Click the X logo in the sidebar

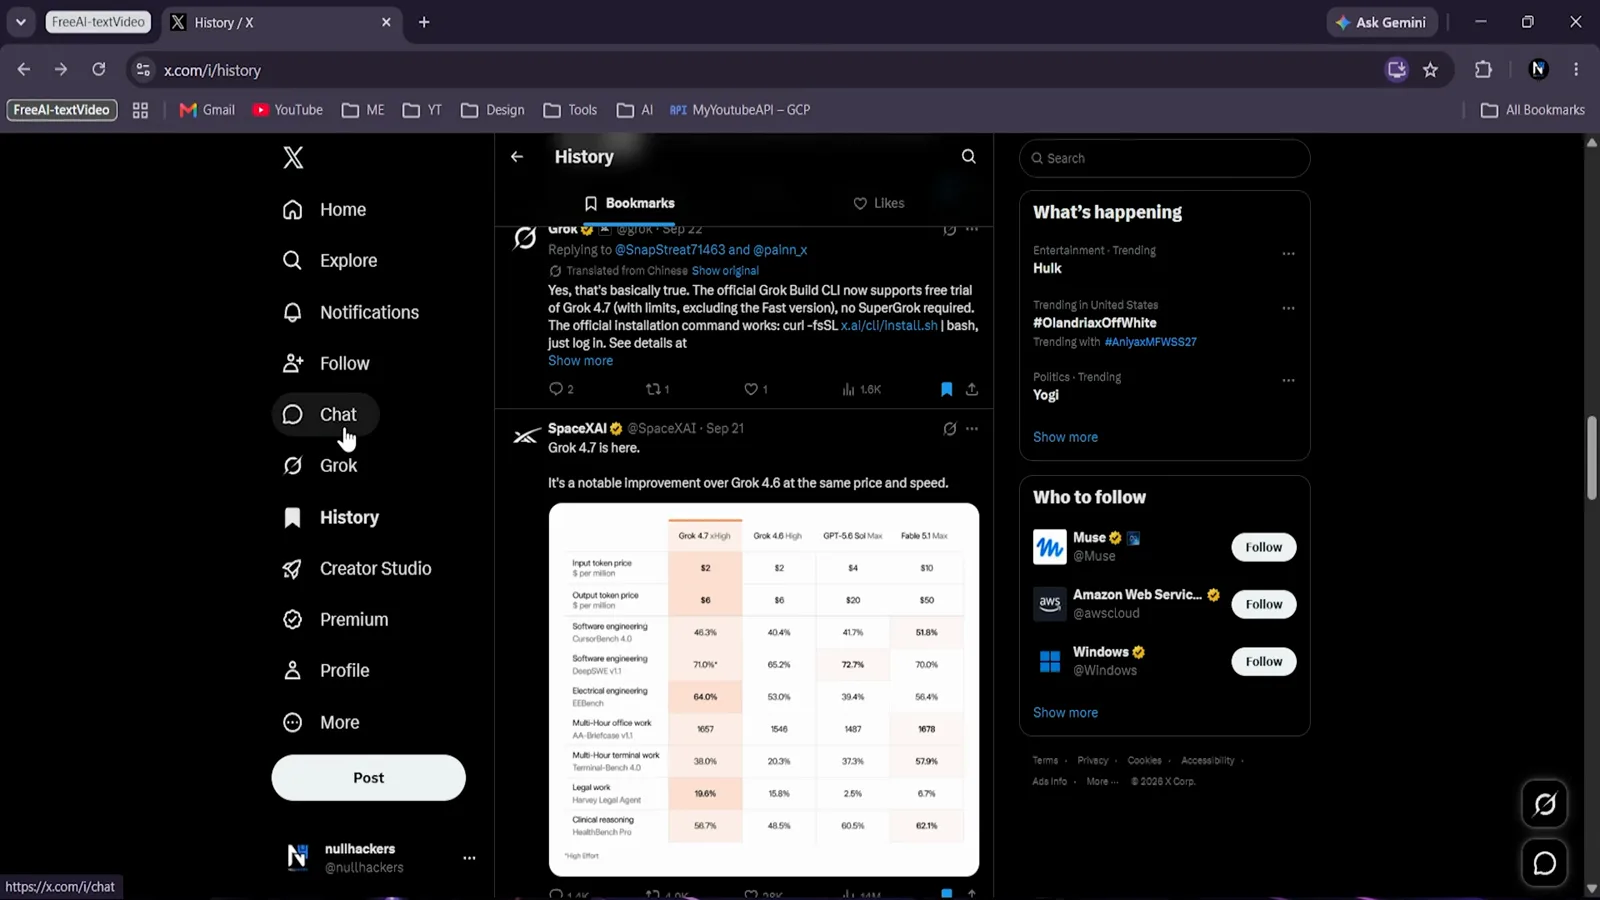coord(293,157)
